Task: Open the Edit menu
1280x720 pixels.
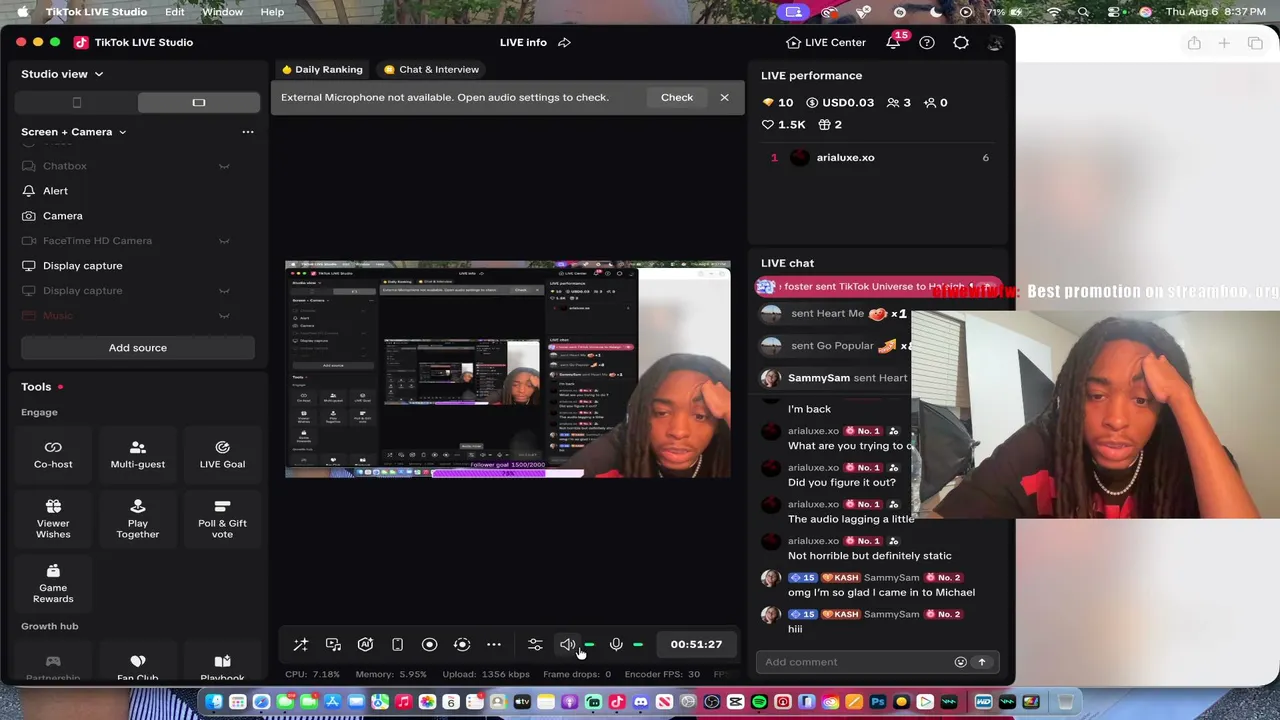Action: (175, 12)
